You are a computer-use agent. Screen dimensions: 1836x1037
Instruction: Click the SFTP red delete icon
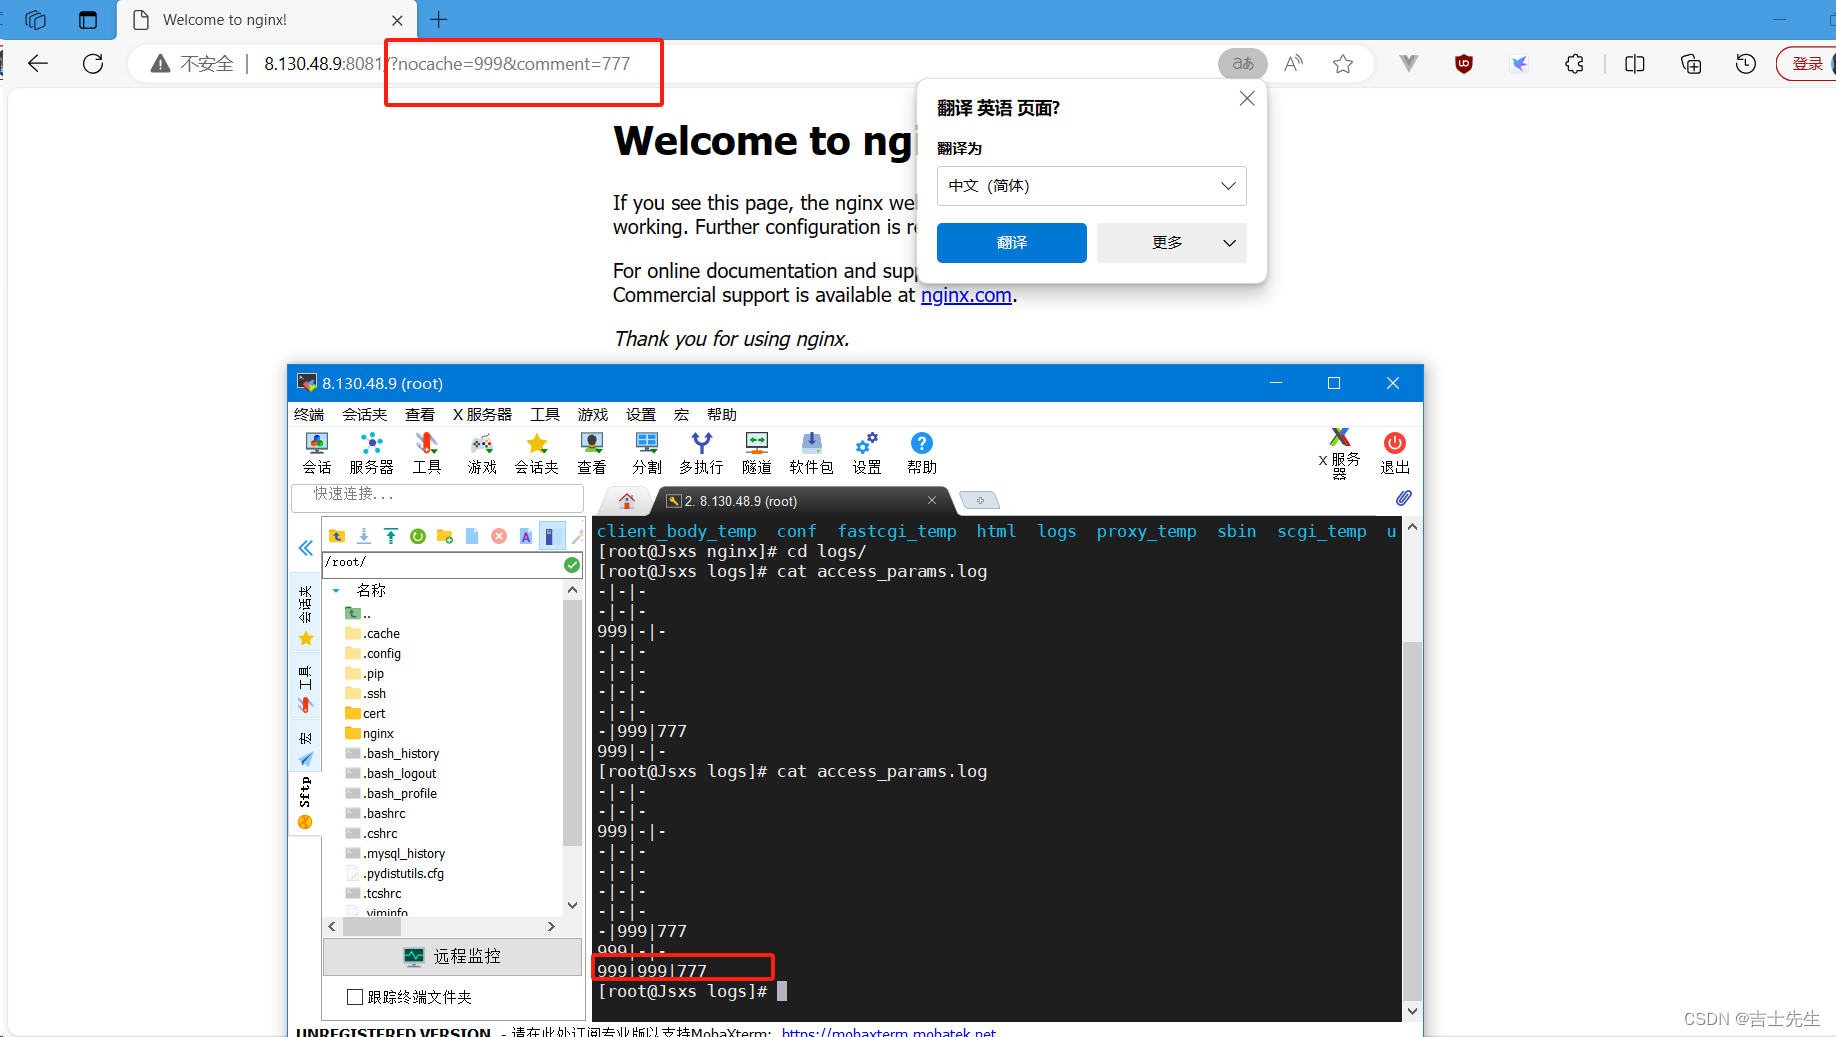(499, 536)
